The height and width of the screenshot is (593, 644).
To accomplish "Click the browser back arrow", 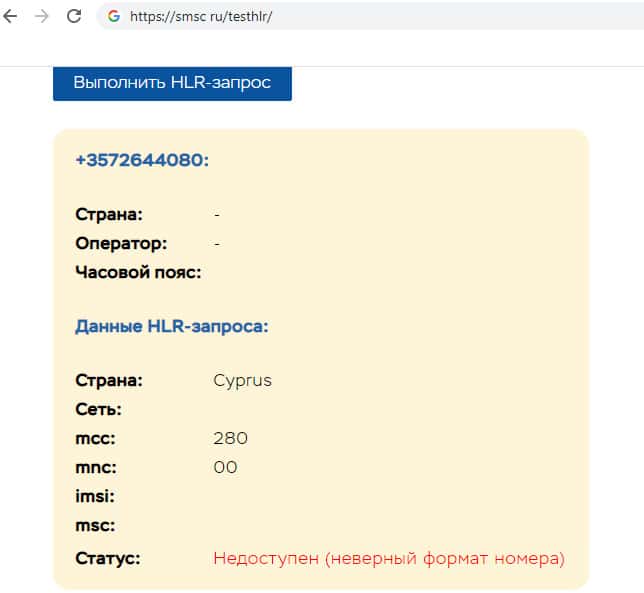I will point(11,16).
